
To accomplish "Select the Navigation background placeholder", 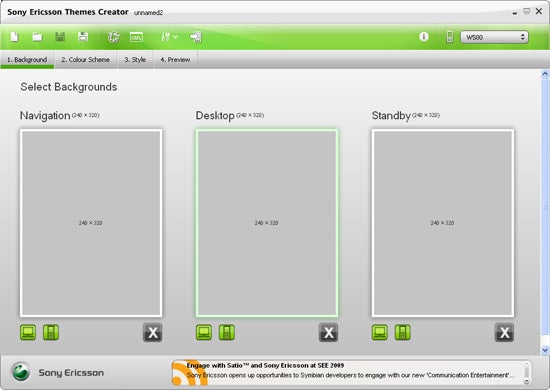I will click(91, 223).
